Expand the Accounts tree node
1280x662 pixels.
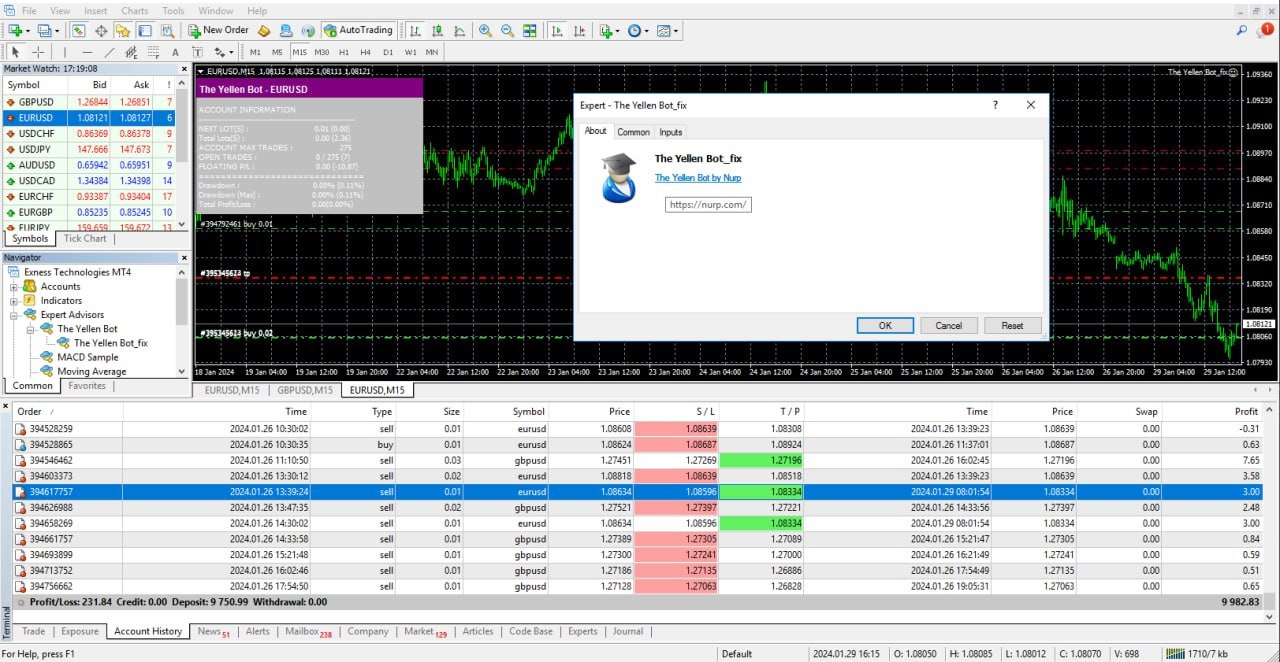click(15, 287)
